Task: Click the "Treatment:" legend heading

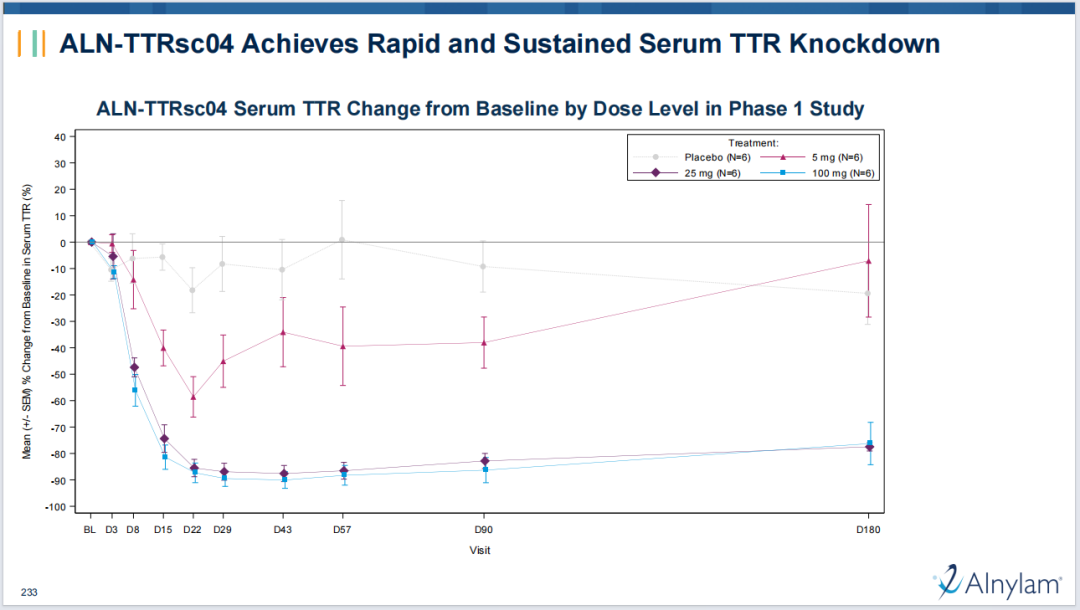Action: 753,143
